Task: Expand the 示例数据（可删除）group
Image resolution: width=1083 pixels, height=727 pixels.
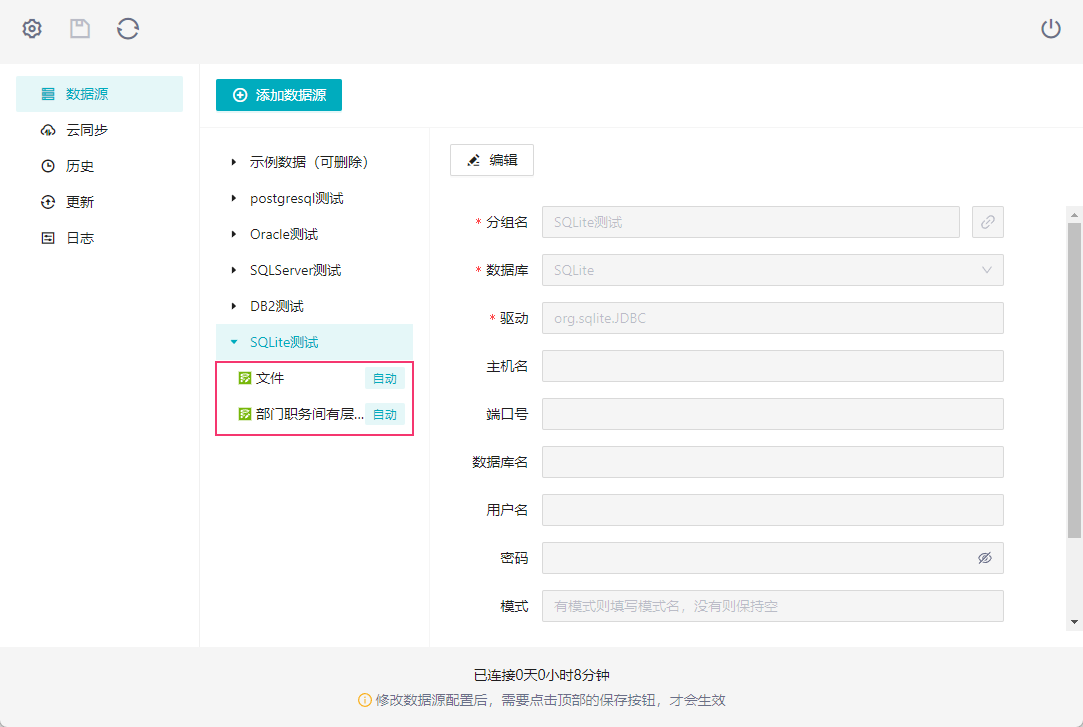Action: 233,162
